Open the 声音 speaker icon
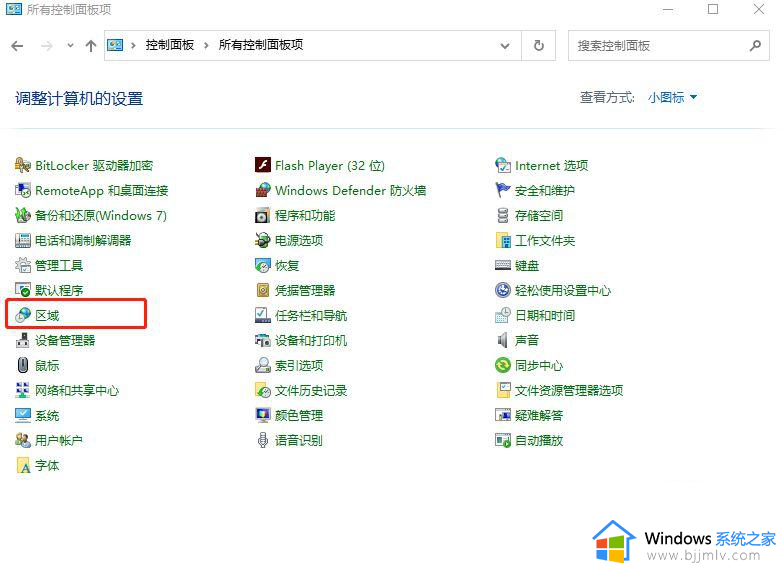Viewport: 781px width, 569px height. pyautogui.click(x=503, y=340)
